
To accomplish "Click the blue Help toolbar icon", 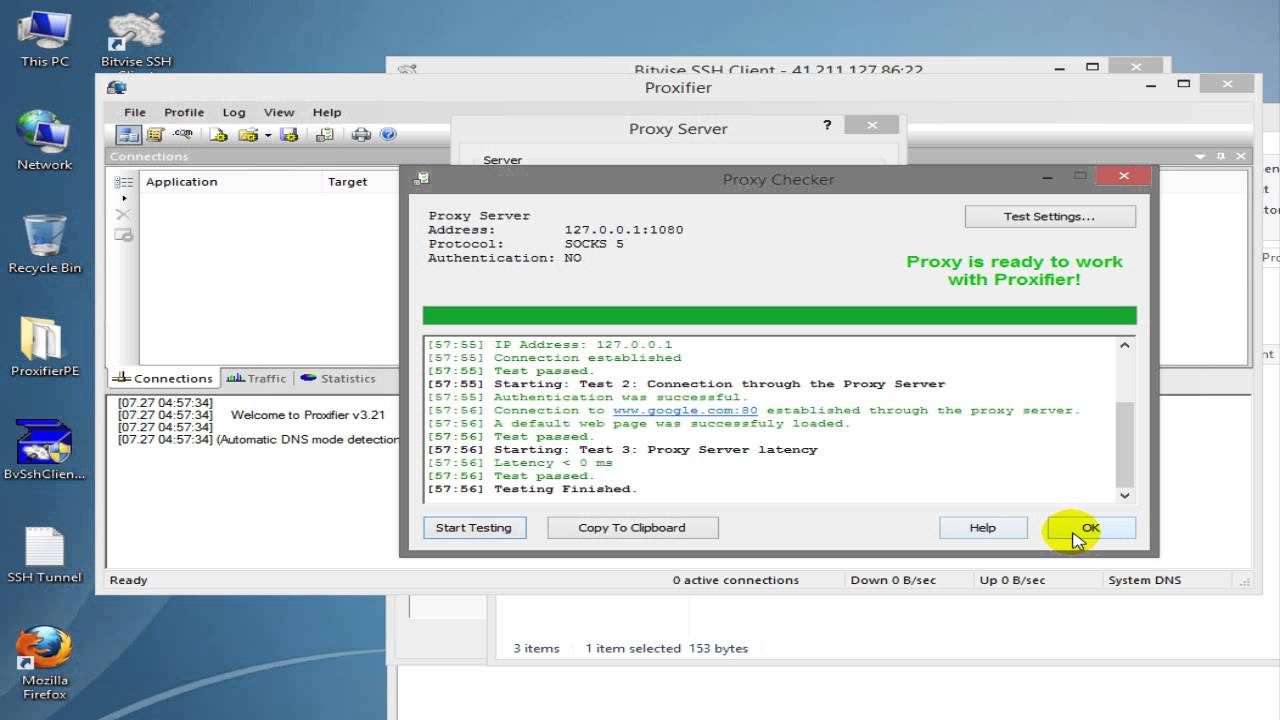I will [388, 134].
